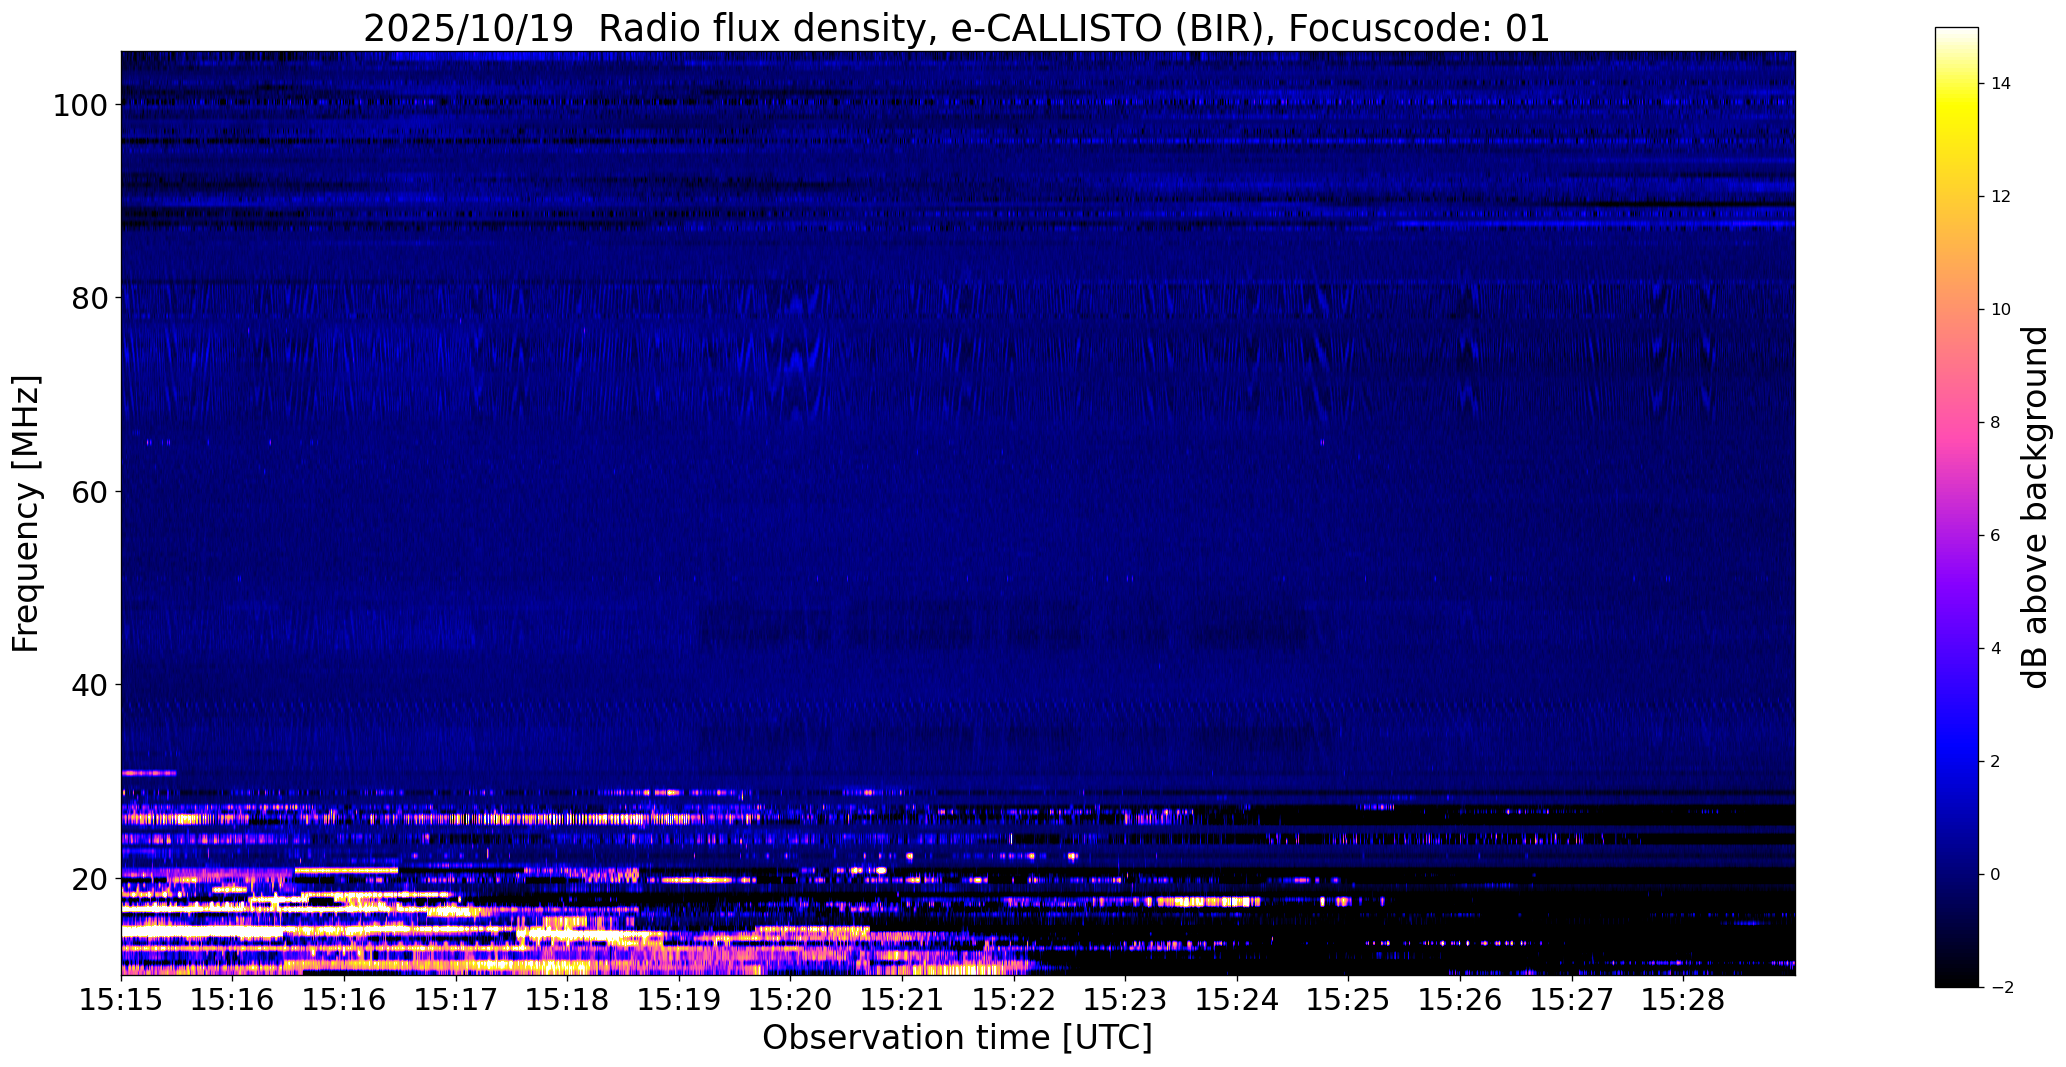Click the 15:21 time tick label
Screen dimensions: 2066x1067
pos(903,999)
